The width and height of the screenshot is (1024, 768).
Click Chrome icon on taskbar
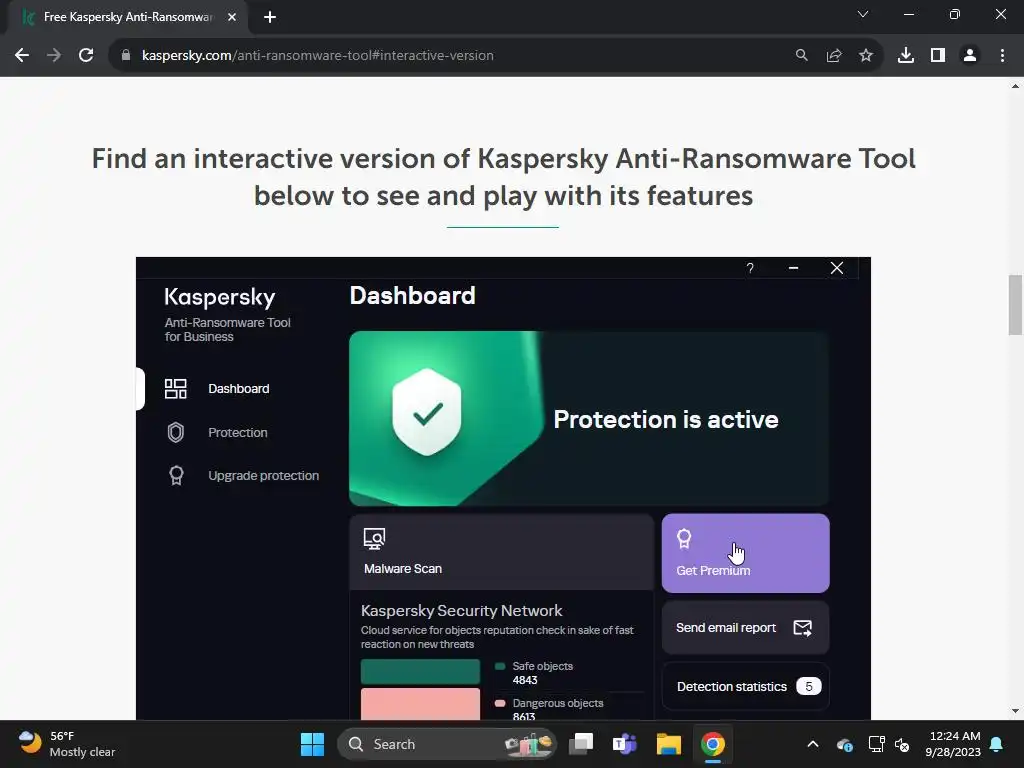coord(712,744)
